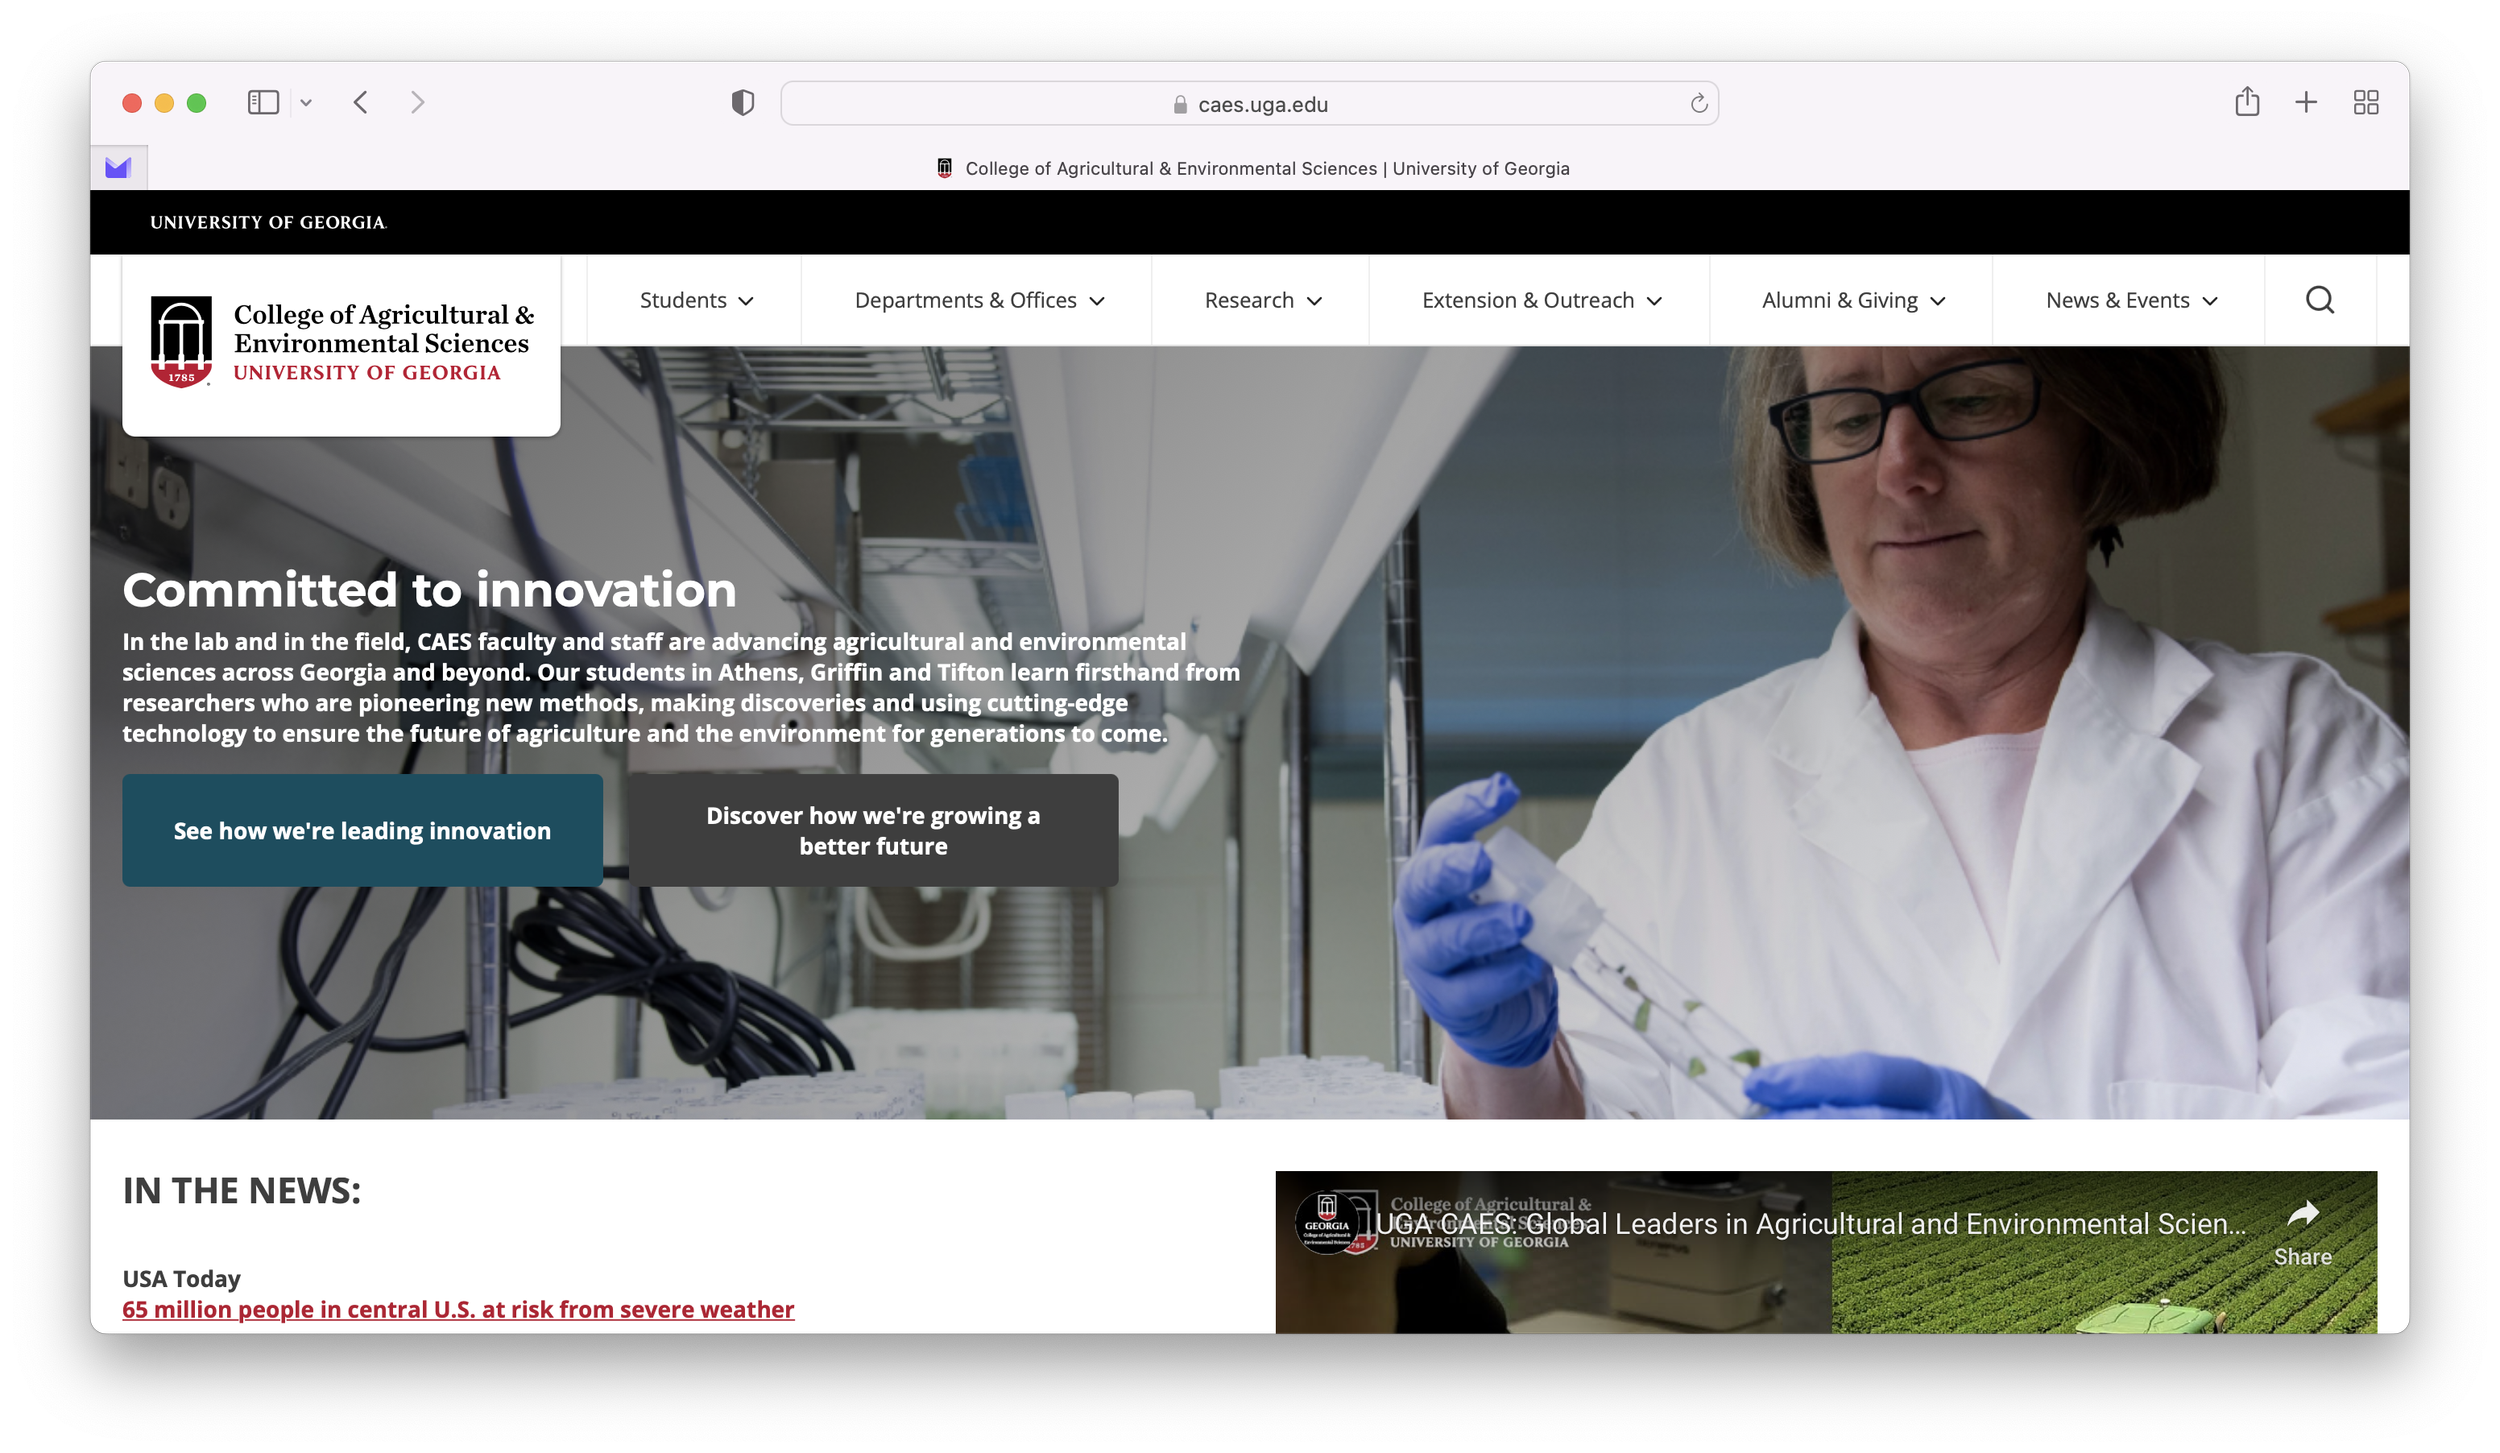Image resolution: width=2500 pixels, height=1453 pixels.
Task: Share the embedded YouTube video
Action: click(x=2302, y=1234)
